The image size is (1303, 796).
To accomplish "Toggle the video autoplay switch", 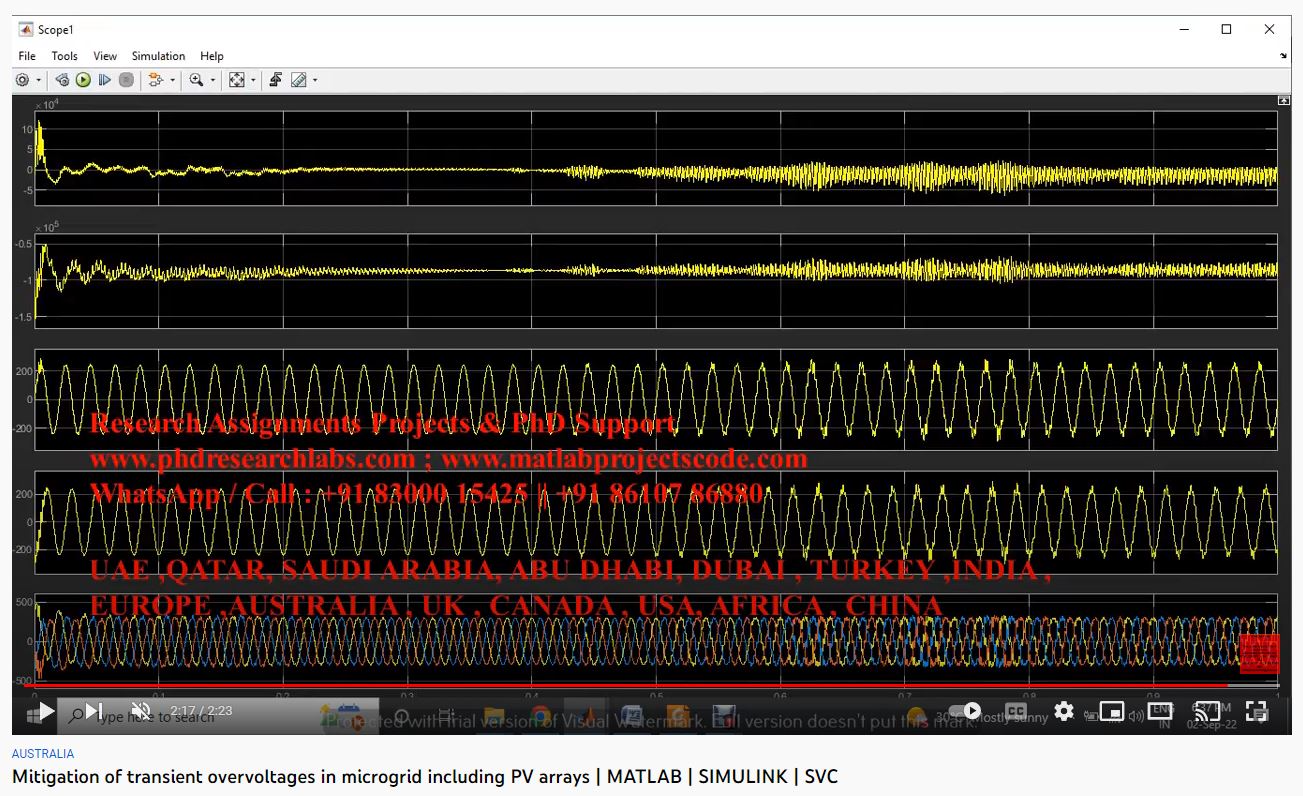I will click(x=964, y=712).
